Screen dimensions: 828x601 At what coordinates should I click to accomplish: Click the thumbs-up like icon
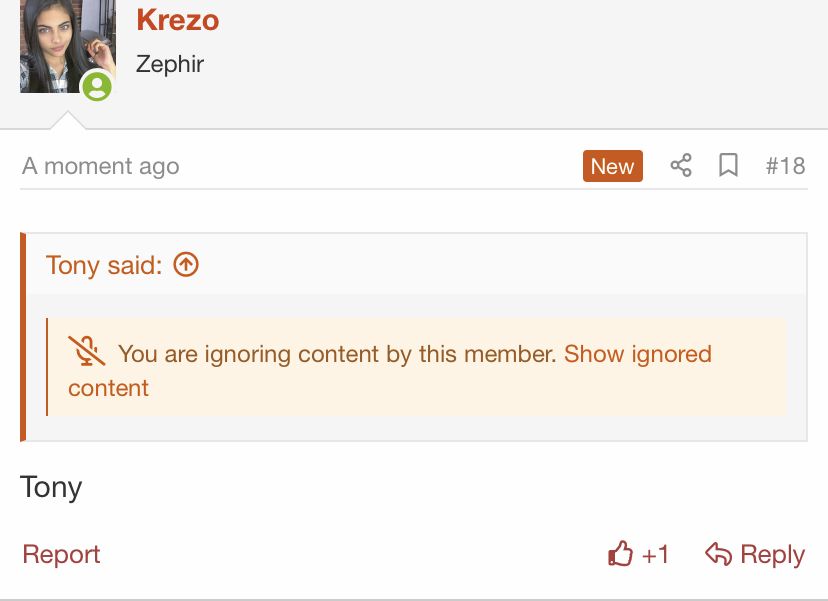621,554
